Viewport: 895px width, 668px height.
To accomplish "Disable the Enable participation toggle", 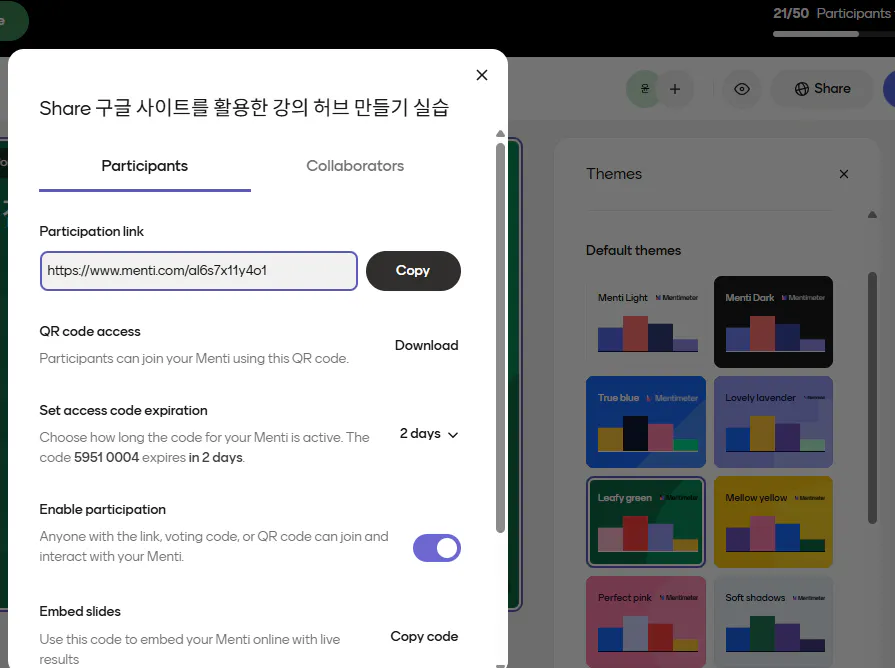I will [x=437, y=548].
